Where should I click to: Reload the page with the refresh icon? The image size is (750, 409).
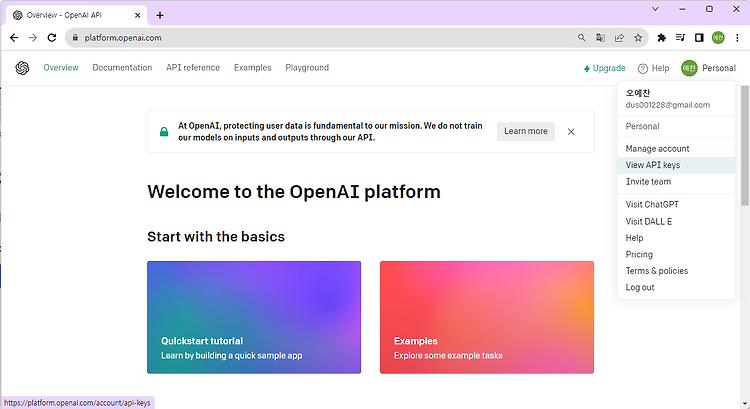click(52, 38)
